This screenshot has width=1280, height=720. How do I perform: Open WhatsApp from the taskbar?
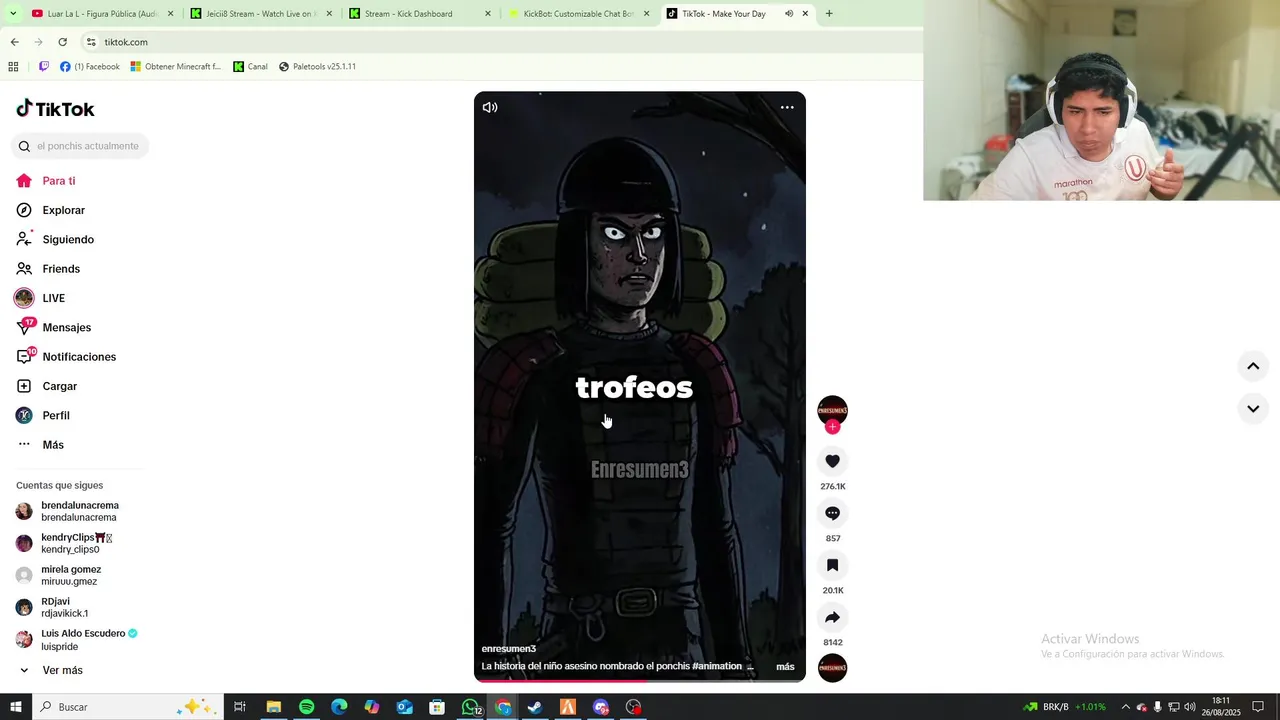point(470,707)
